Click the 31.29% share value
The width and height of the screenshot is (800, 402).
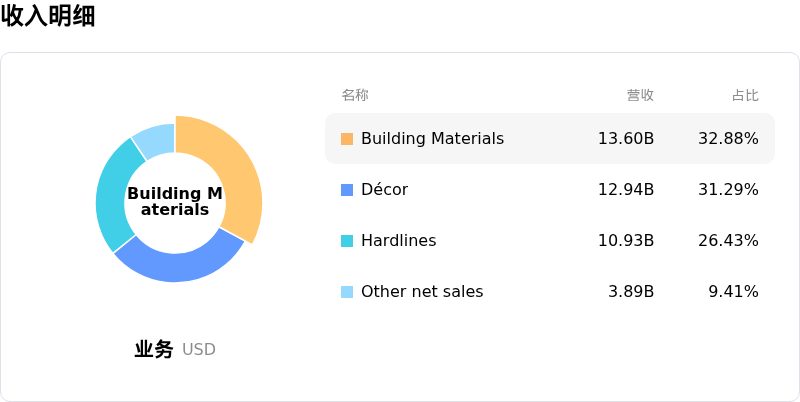click(x=728, y=190)
